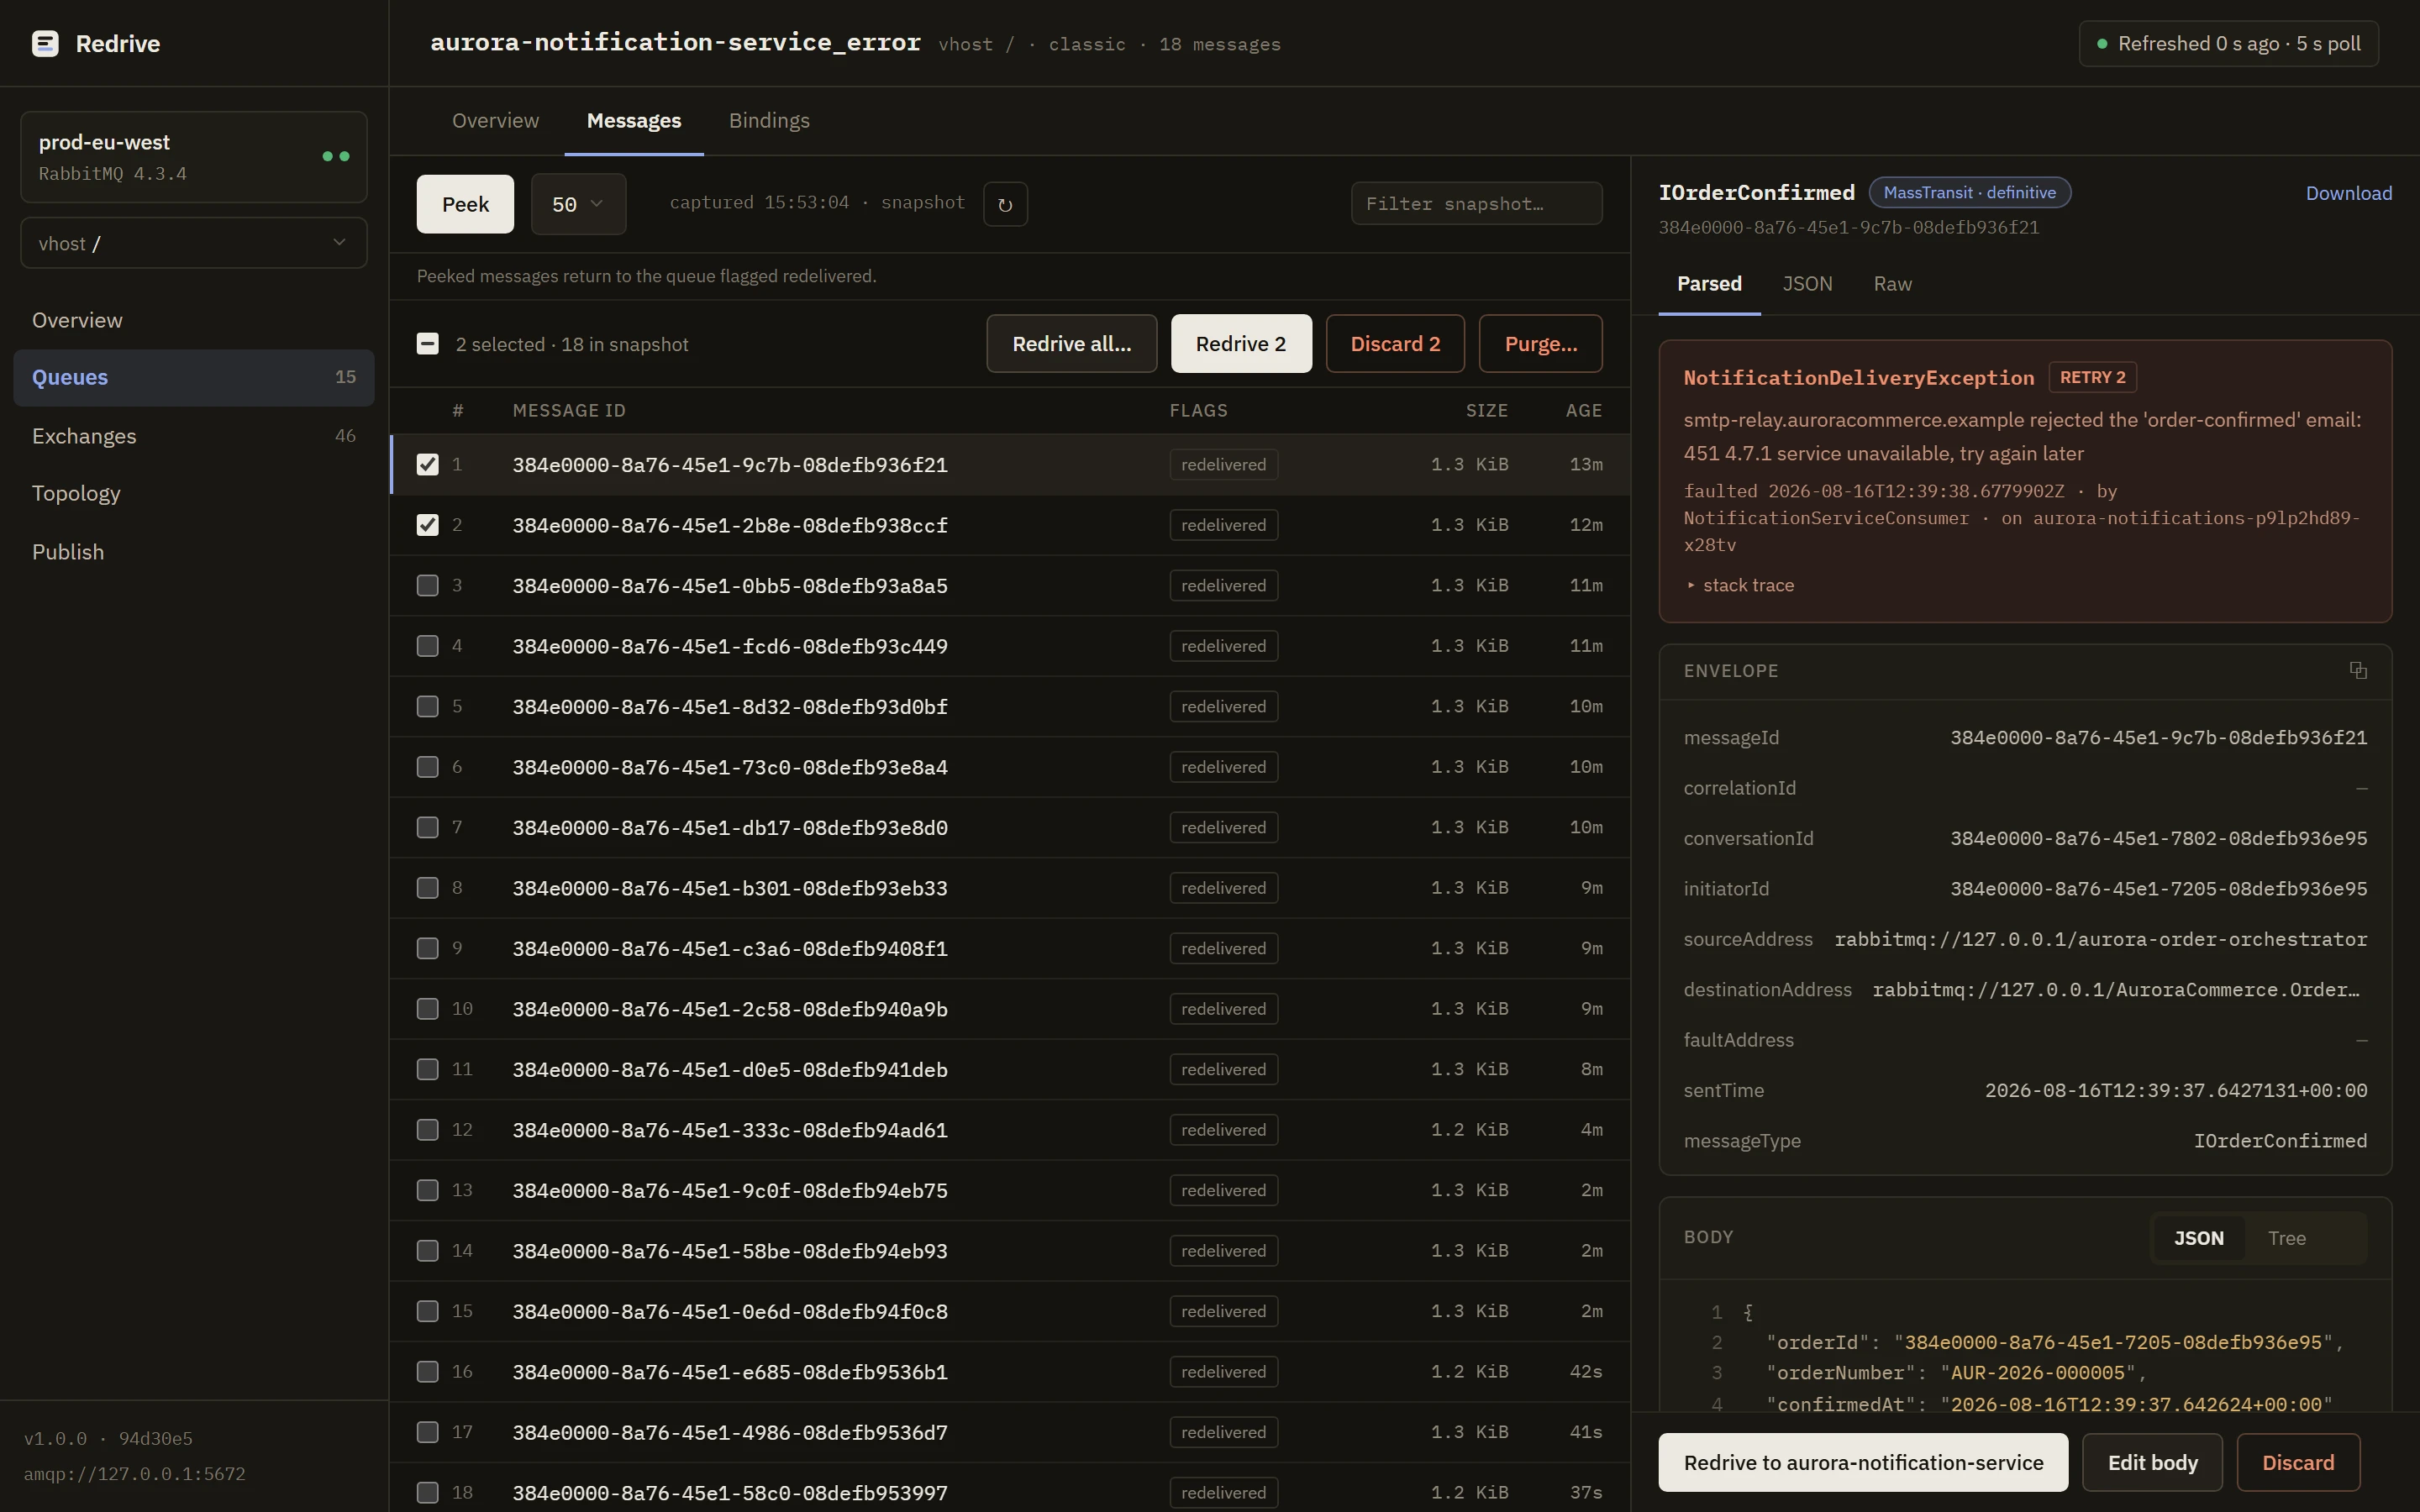This screenshot has width=2420, height=1512.
Task: Check message 18 ending 953997
Action: (x=427, y=1493)
